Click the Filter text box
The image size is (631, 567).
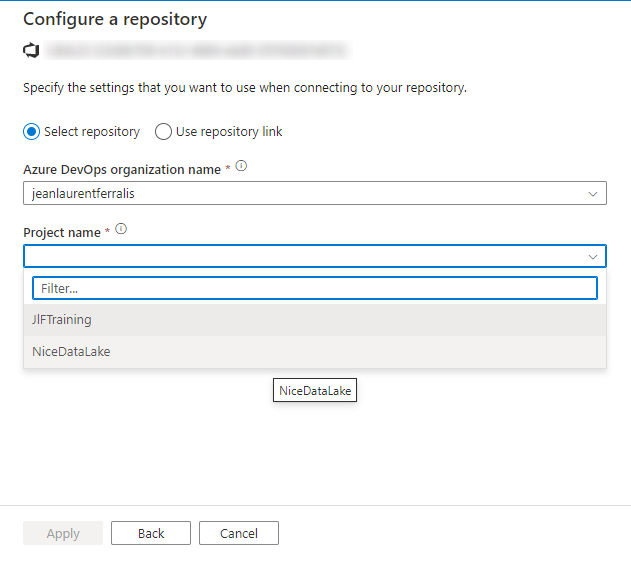(x=315, y=288)
